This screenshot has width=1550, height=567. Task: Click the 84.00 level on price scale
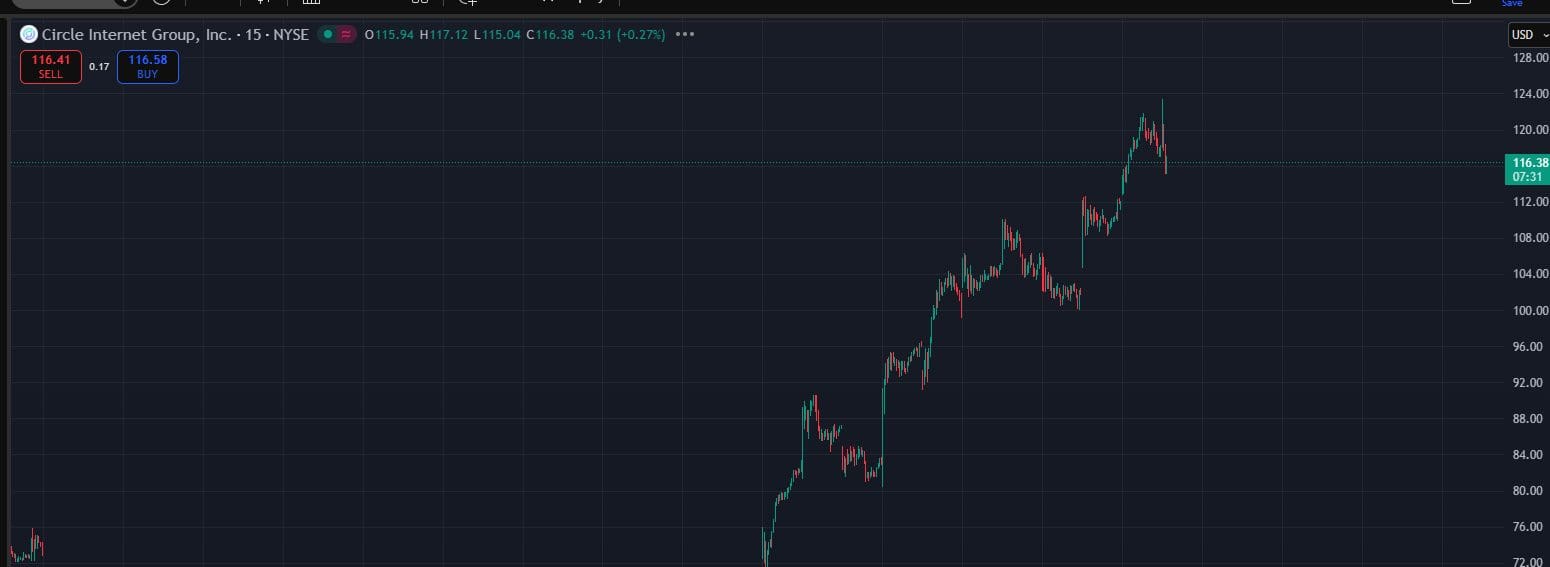pos(1530,455)
